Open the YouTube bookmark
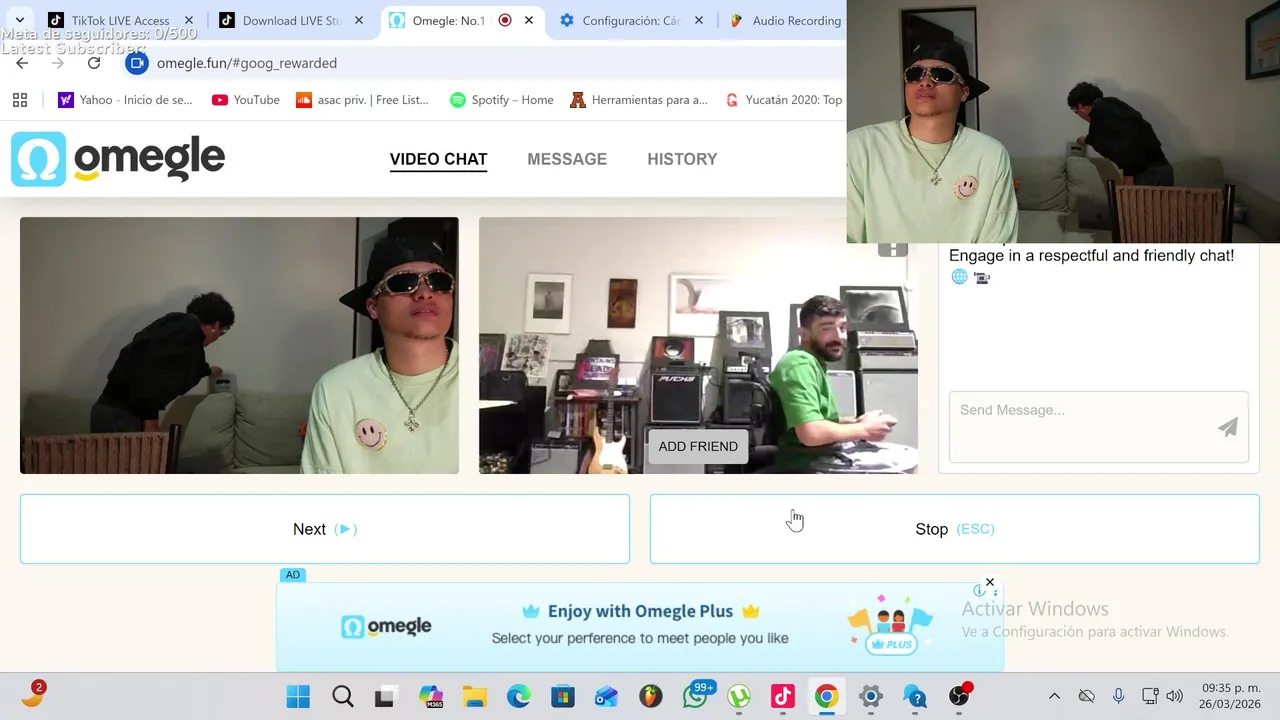The image size is (1280, 720). coord(246,100)
